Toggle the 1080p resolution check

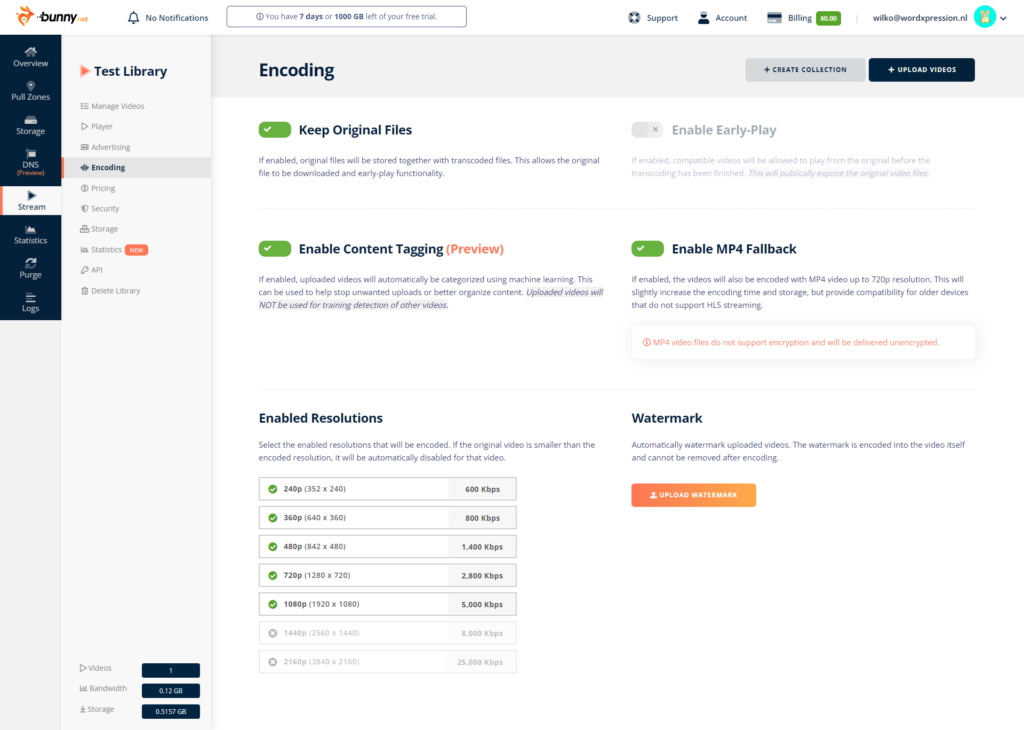click(x=273, y=604)
